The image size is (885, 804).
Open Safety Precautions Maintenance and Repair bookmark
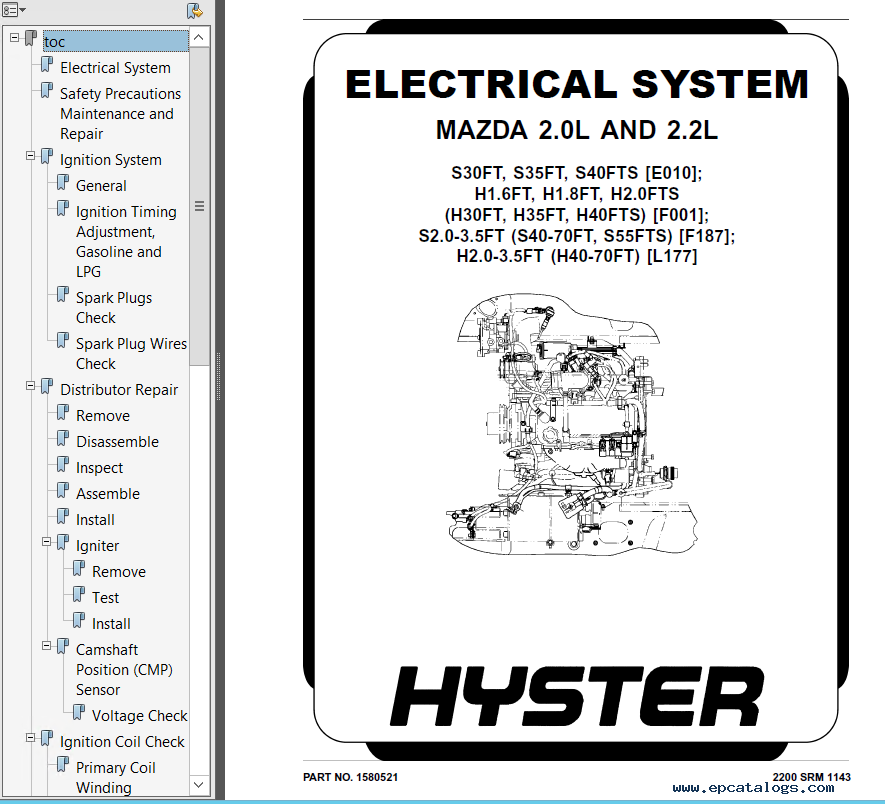[x=120, y=113]
